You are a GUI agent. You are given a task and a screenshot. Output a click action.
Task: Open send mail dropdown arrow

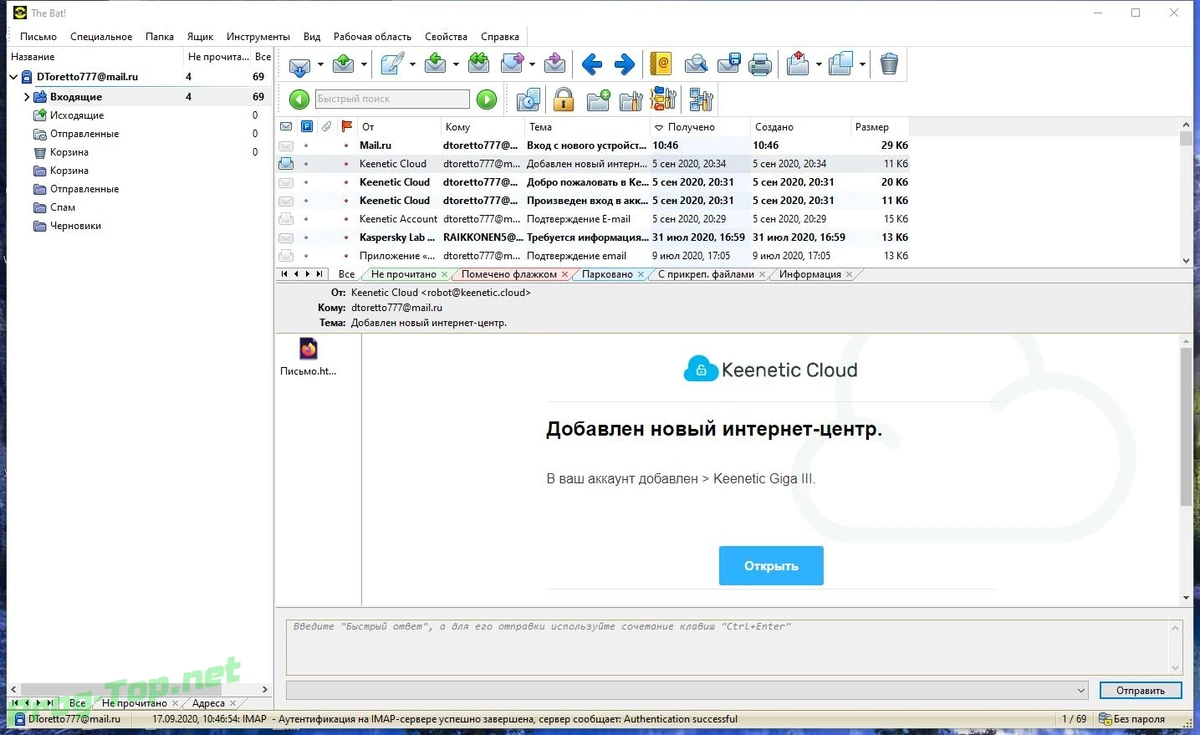[x=364, y=65]
